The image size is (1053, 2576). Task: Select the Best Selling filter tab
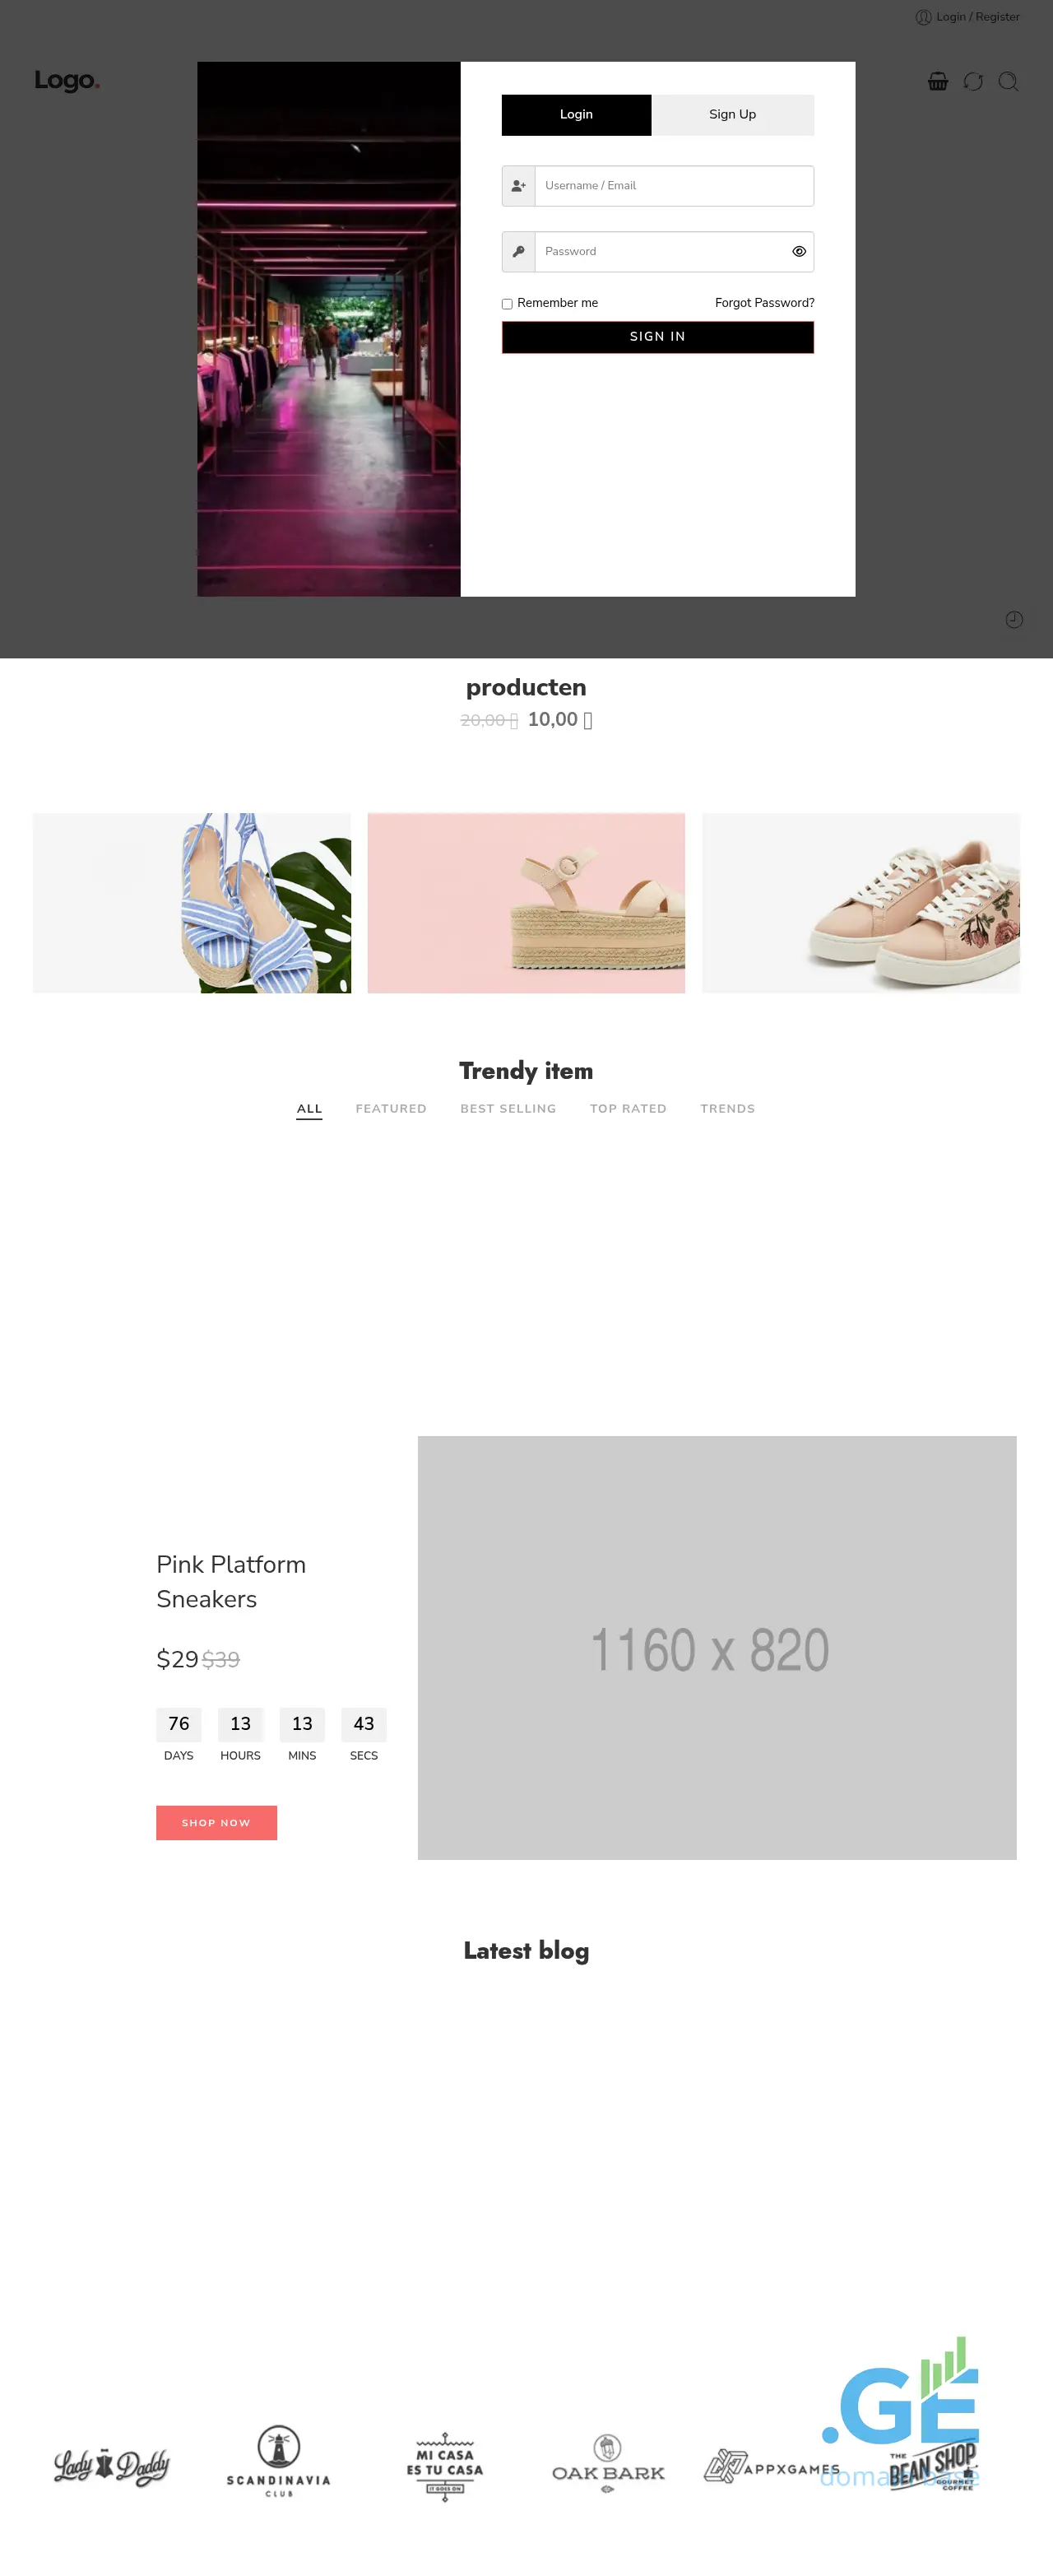coord(508,1108)
